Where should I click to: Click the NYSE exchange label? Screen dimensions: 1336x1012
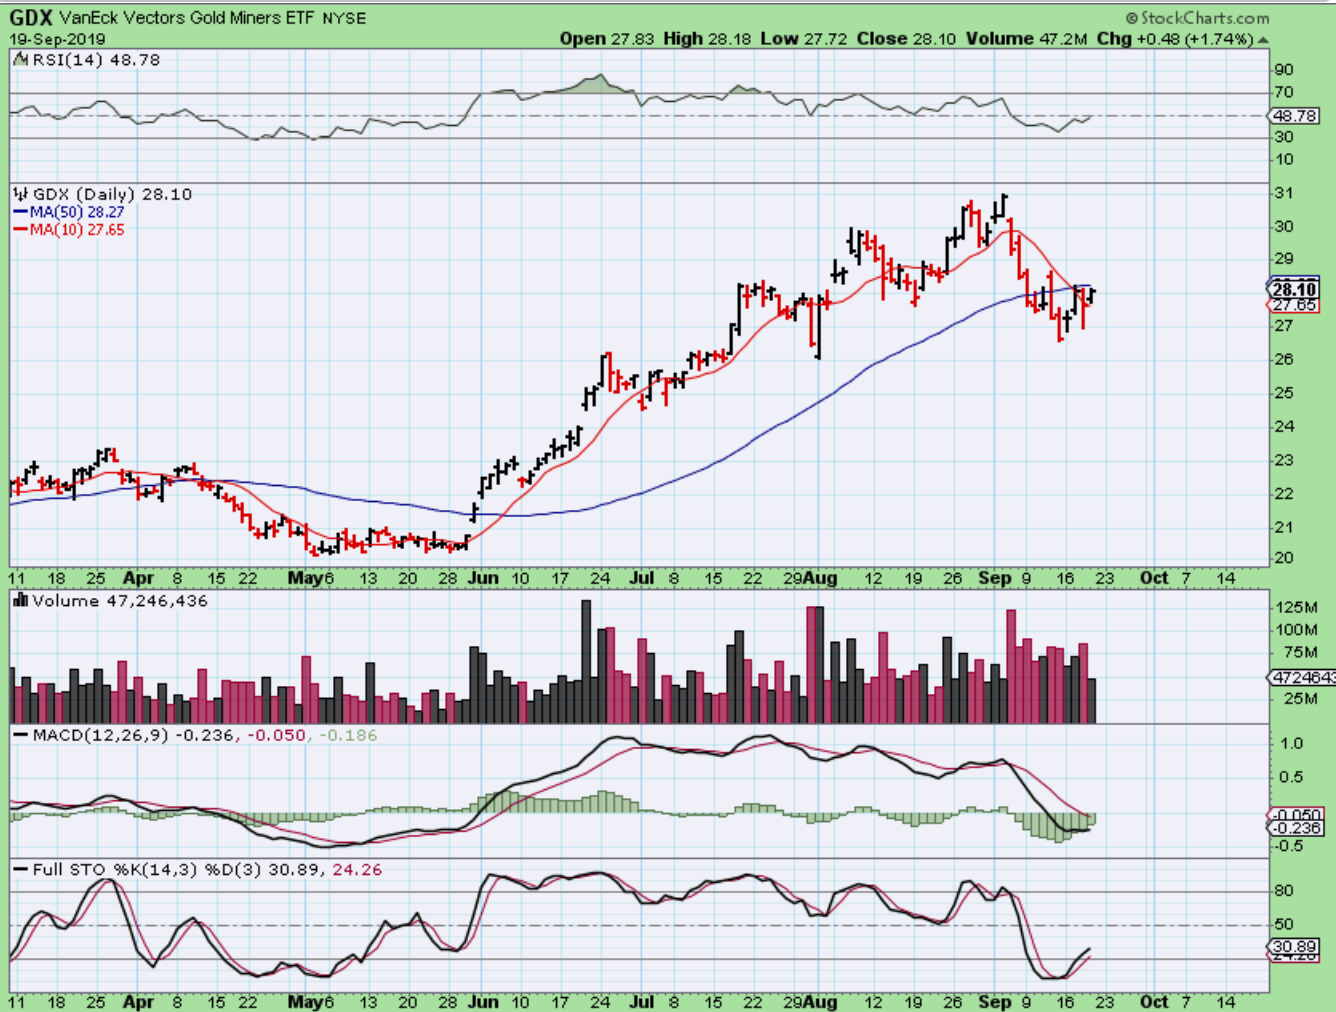(x=344, y=18)
